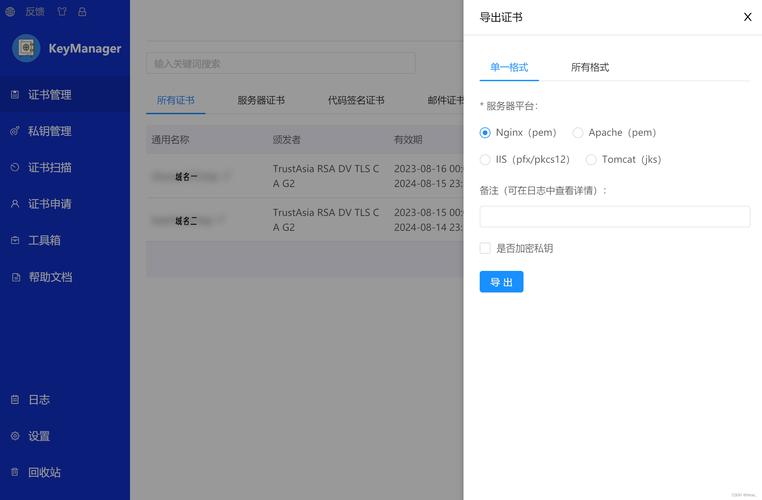This screenshot has width=762, height=500.
Task: Click the 2023-08-15 validity date cell
Action: 428,220
